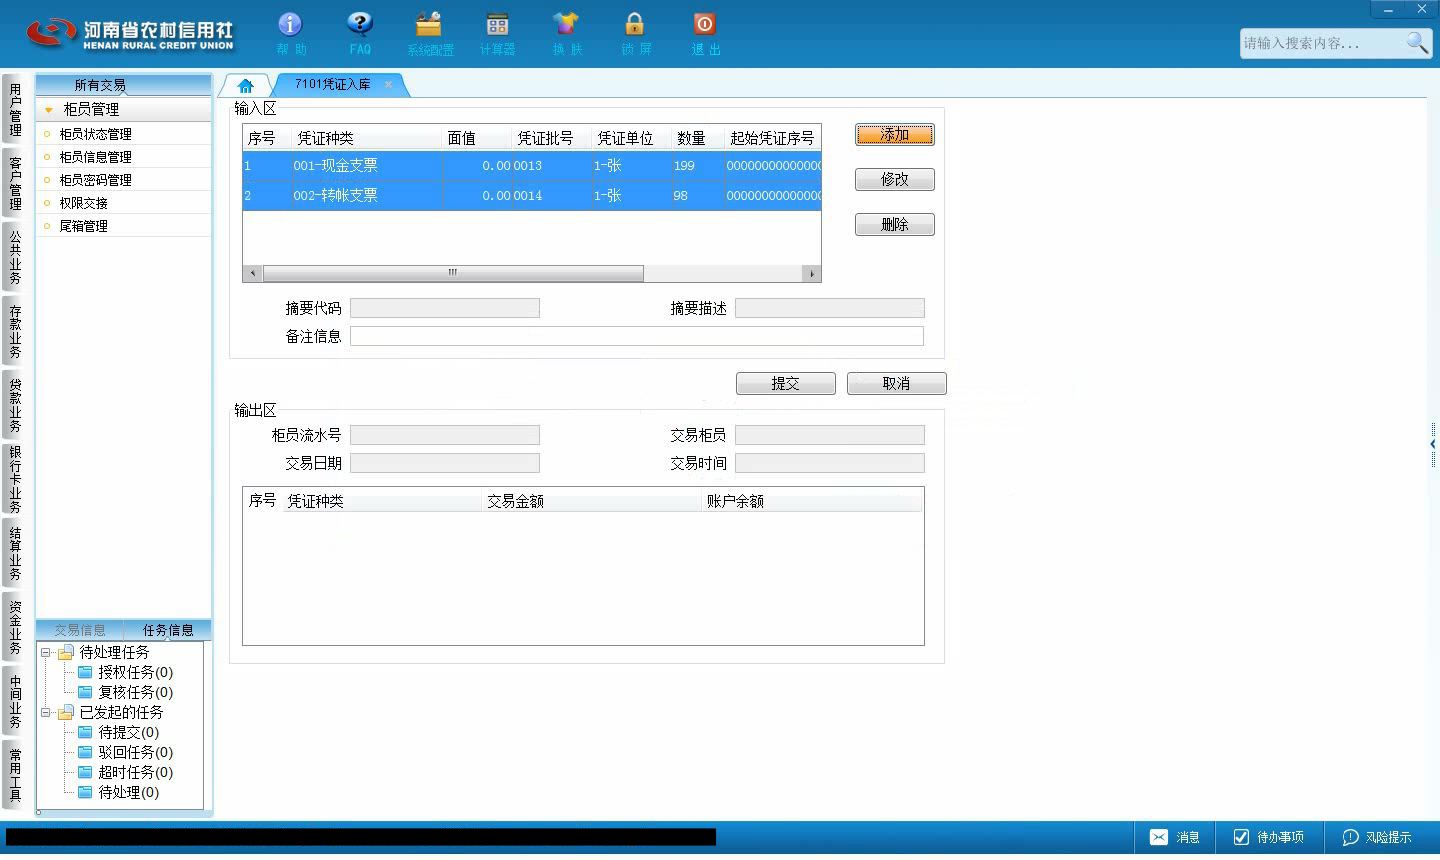Open 资金业务 side tab
Image resolution: width=1440 pixels, height=860 pixels.
point(14,627)
